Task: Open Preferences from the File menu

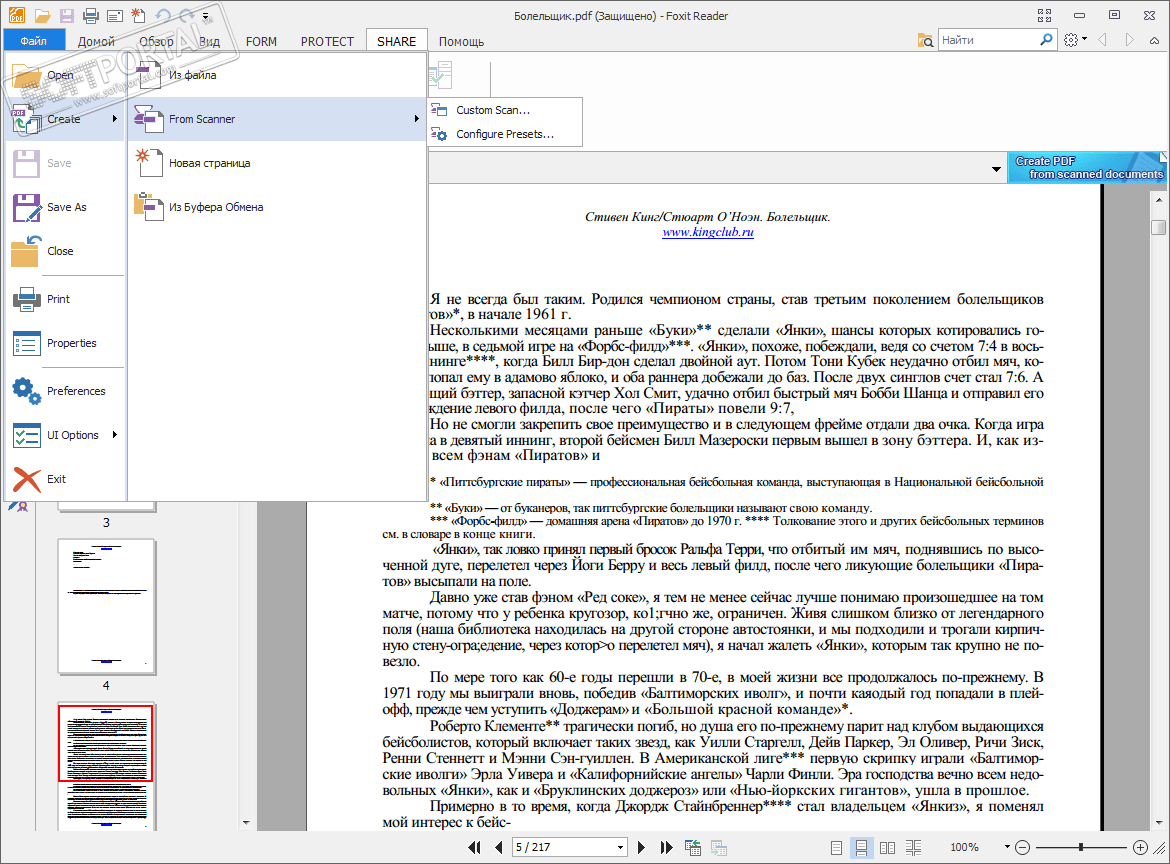Action: coord(65,390)
